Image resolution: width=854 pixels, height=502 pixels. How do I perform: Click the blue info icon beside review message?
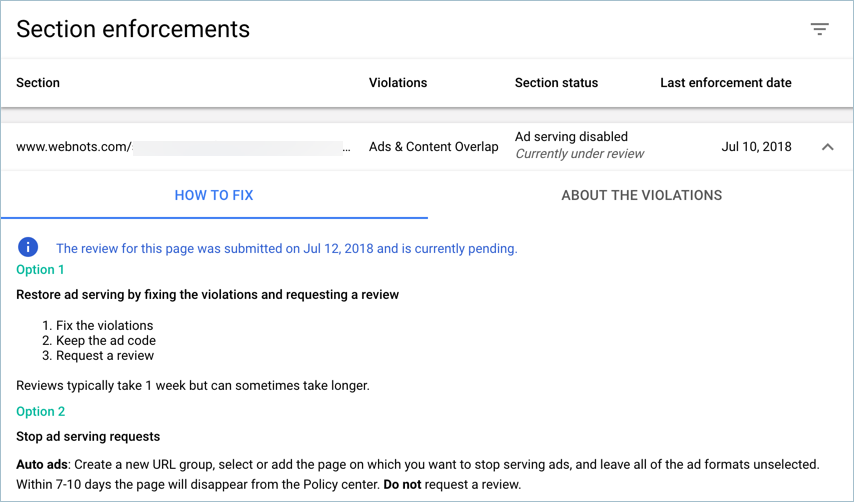[x=28, y=247]
